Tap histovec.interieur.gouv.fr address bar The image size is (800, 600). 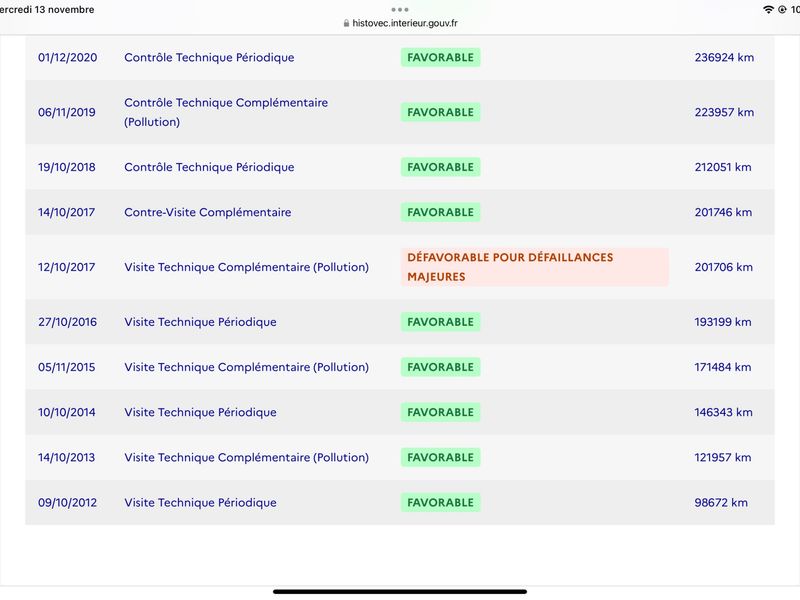[x=400, y=23]
